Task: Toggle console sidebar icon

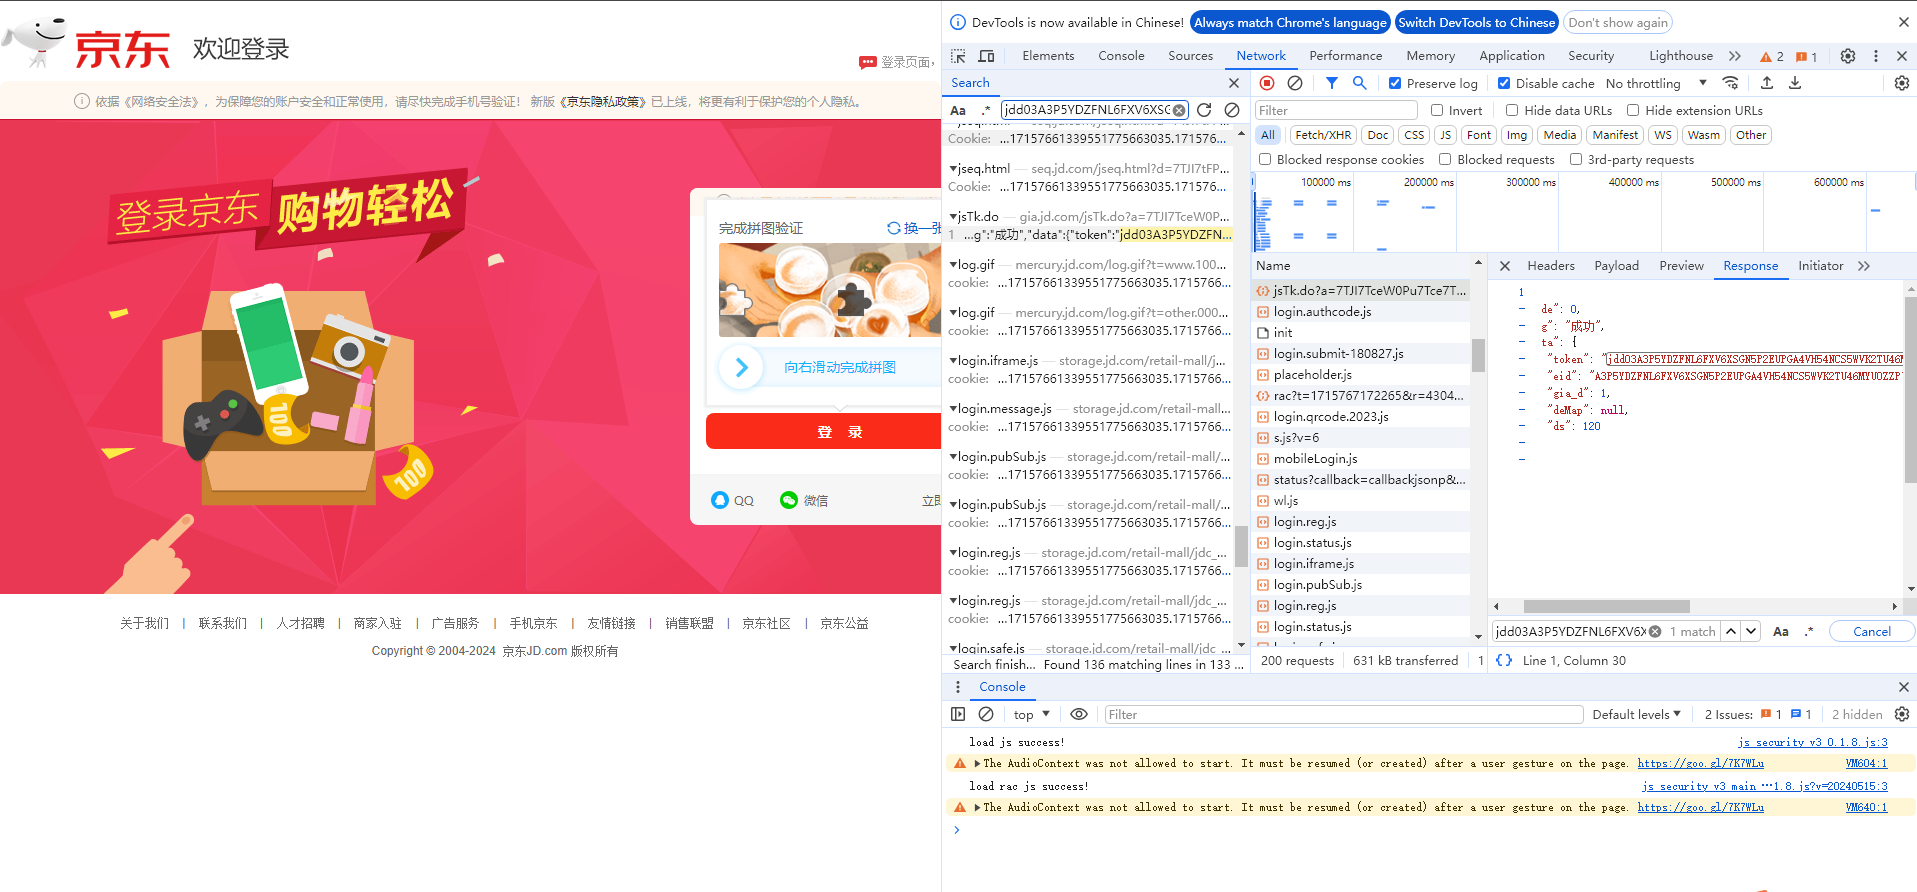Action: click(x=958, y=714)
